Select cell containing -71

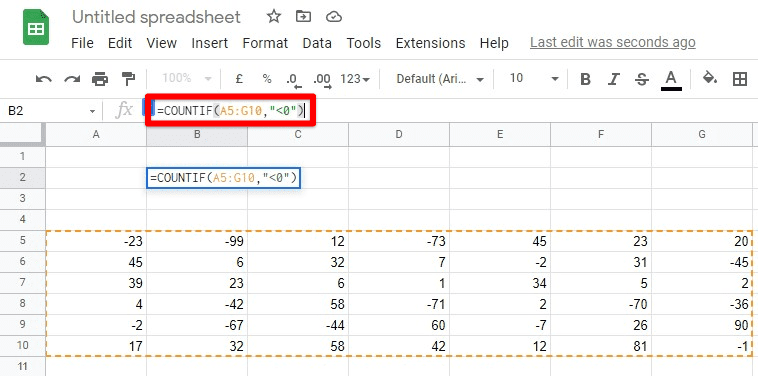(x=399, y=304)
